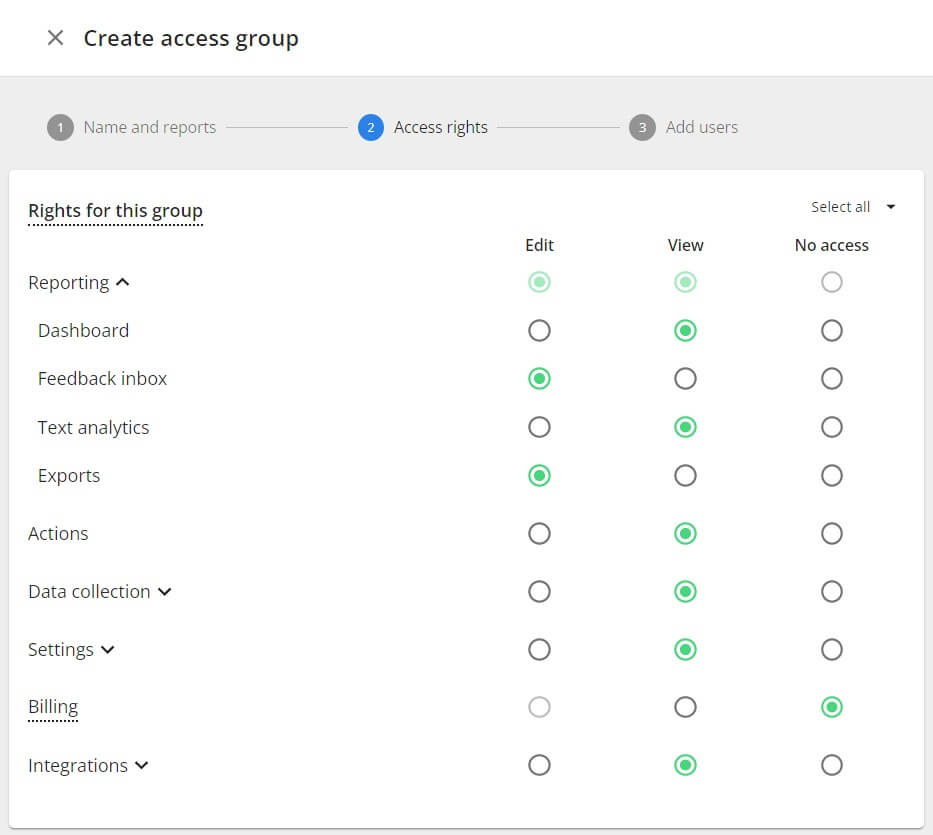This screenshot has width=933, height=835.
Task: Click the Access rights step 2 circle
Action: click(x=371, y=128)
